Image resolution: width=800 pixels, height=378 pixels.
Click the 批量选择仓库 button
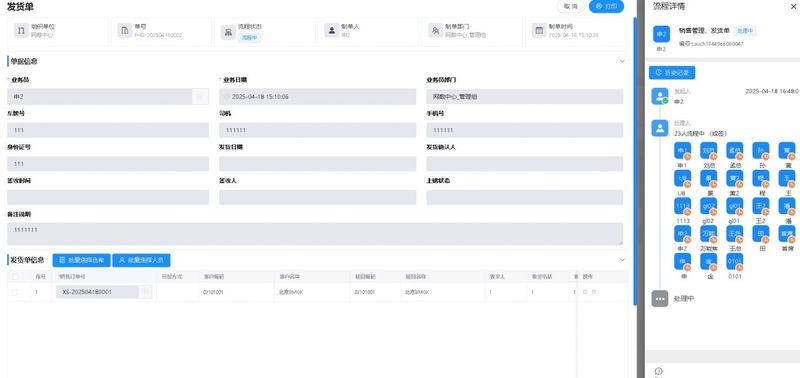pos(81,260)
